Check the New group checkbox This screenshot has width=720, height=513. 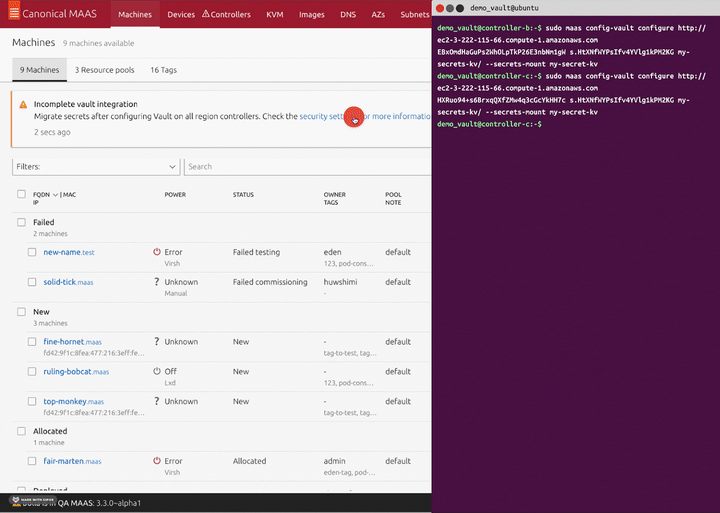click(21, 312)
